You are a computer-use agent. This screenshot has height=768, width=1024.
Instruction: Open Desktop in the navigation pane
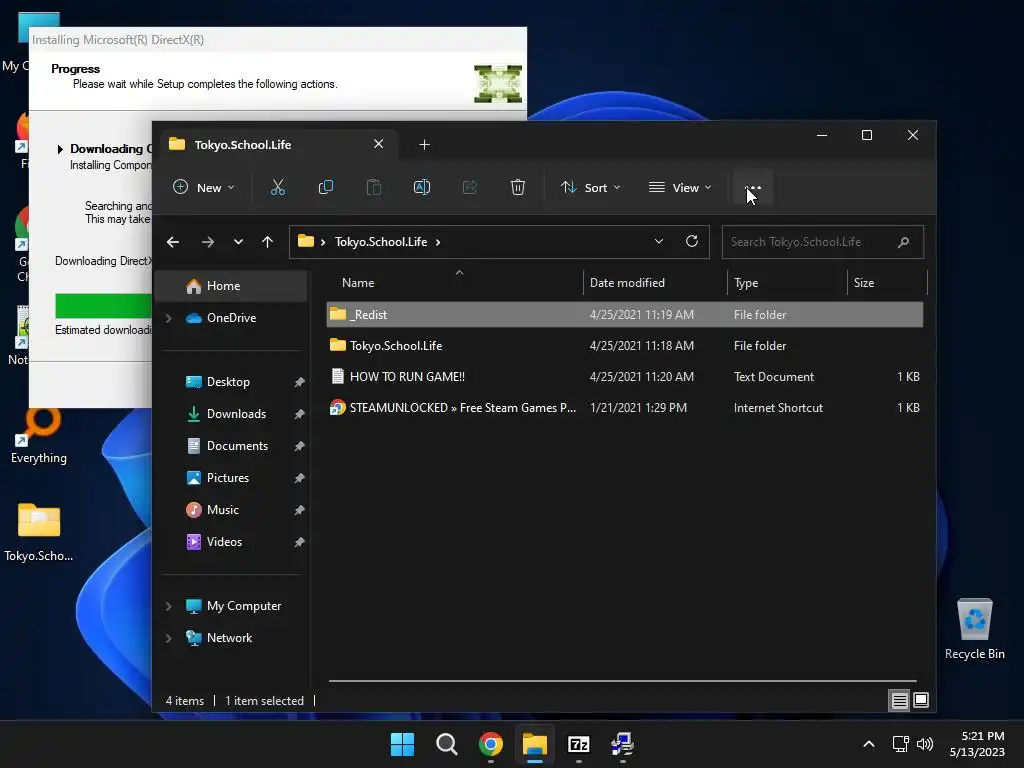coord(228,382)
